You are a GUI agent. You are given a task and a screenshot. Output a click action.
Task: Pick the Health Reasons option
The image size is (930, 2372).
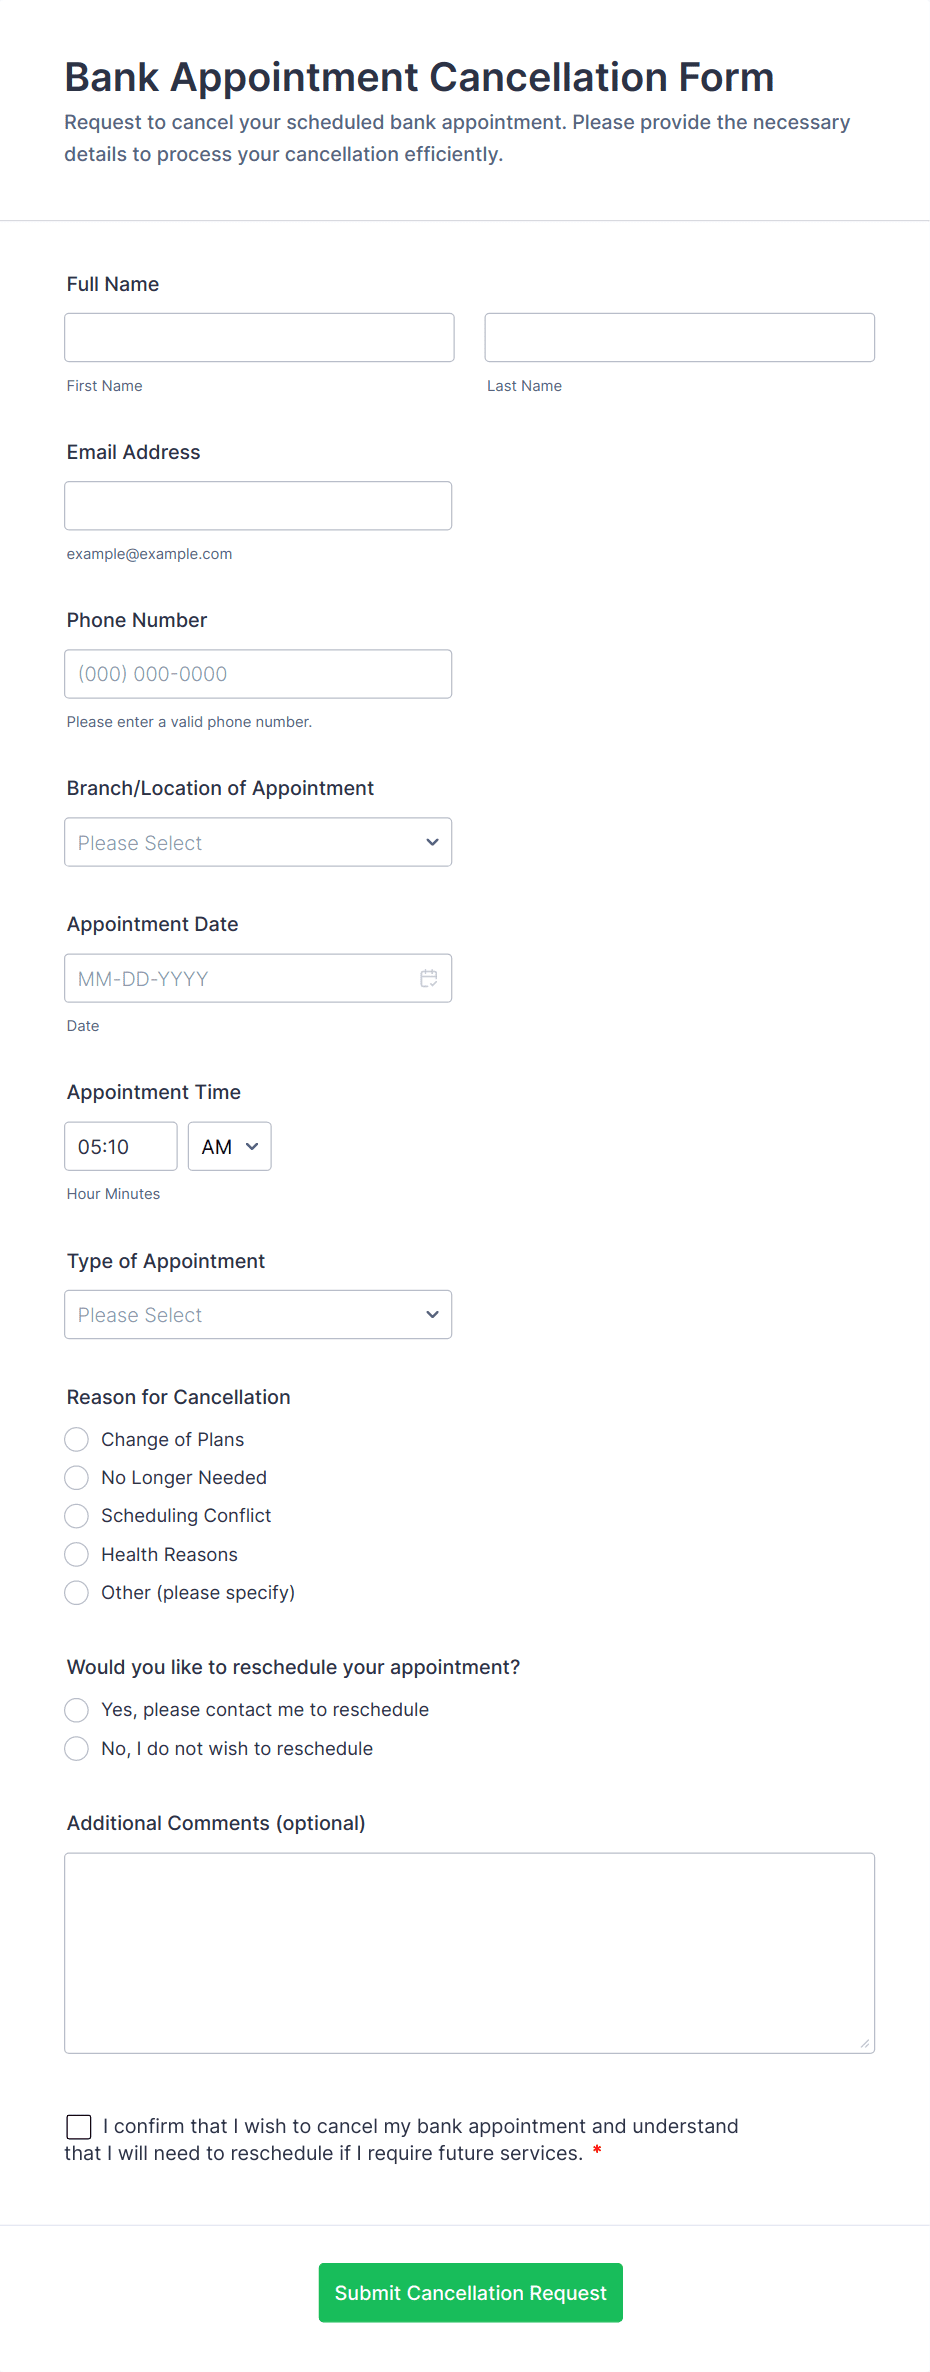click(77, 1554)
